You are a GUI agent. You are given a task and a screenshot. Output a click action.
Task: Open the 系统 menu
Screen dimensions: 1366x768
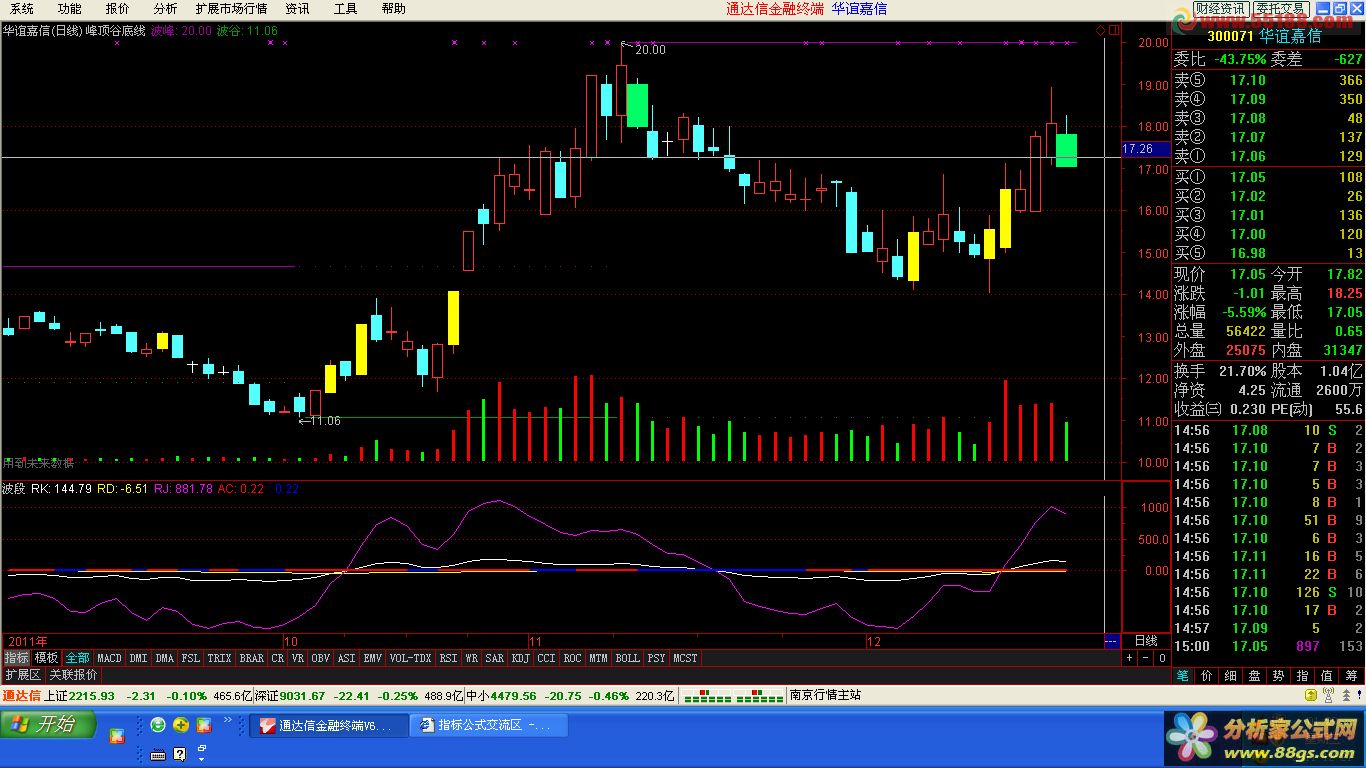pos(21,8)
